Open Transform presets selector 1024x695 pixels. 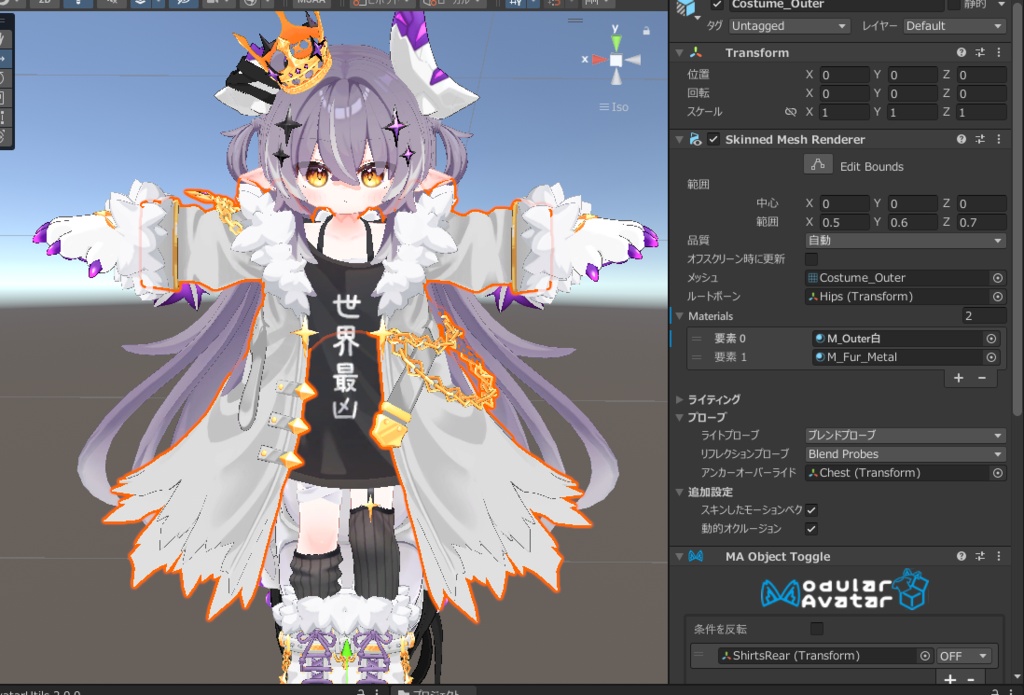980,52
